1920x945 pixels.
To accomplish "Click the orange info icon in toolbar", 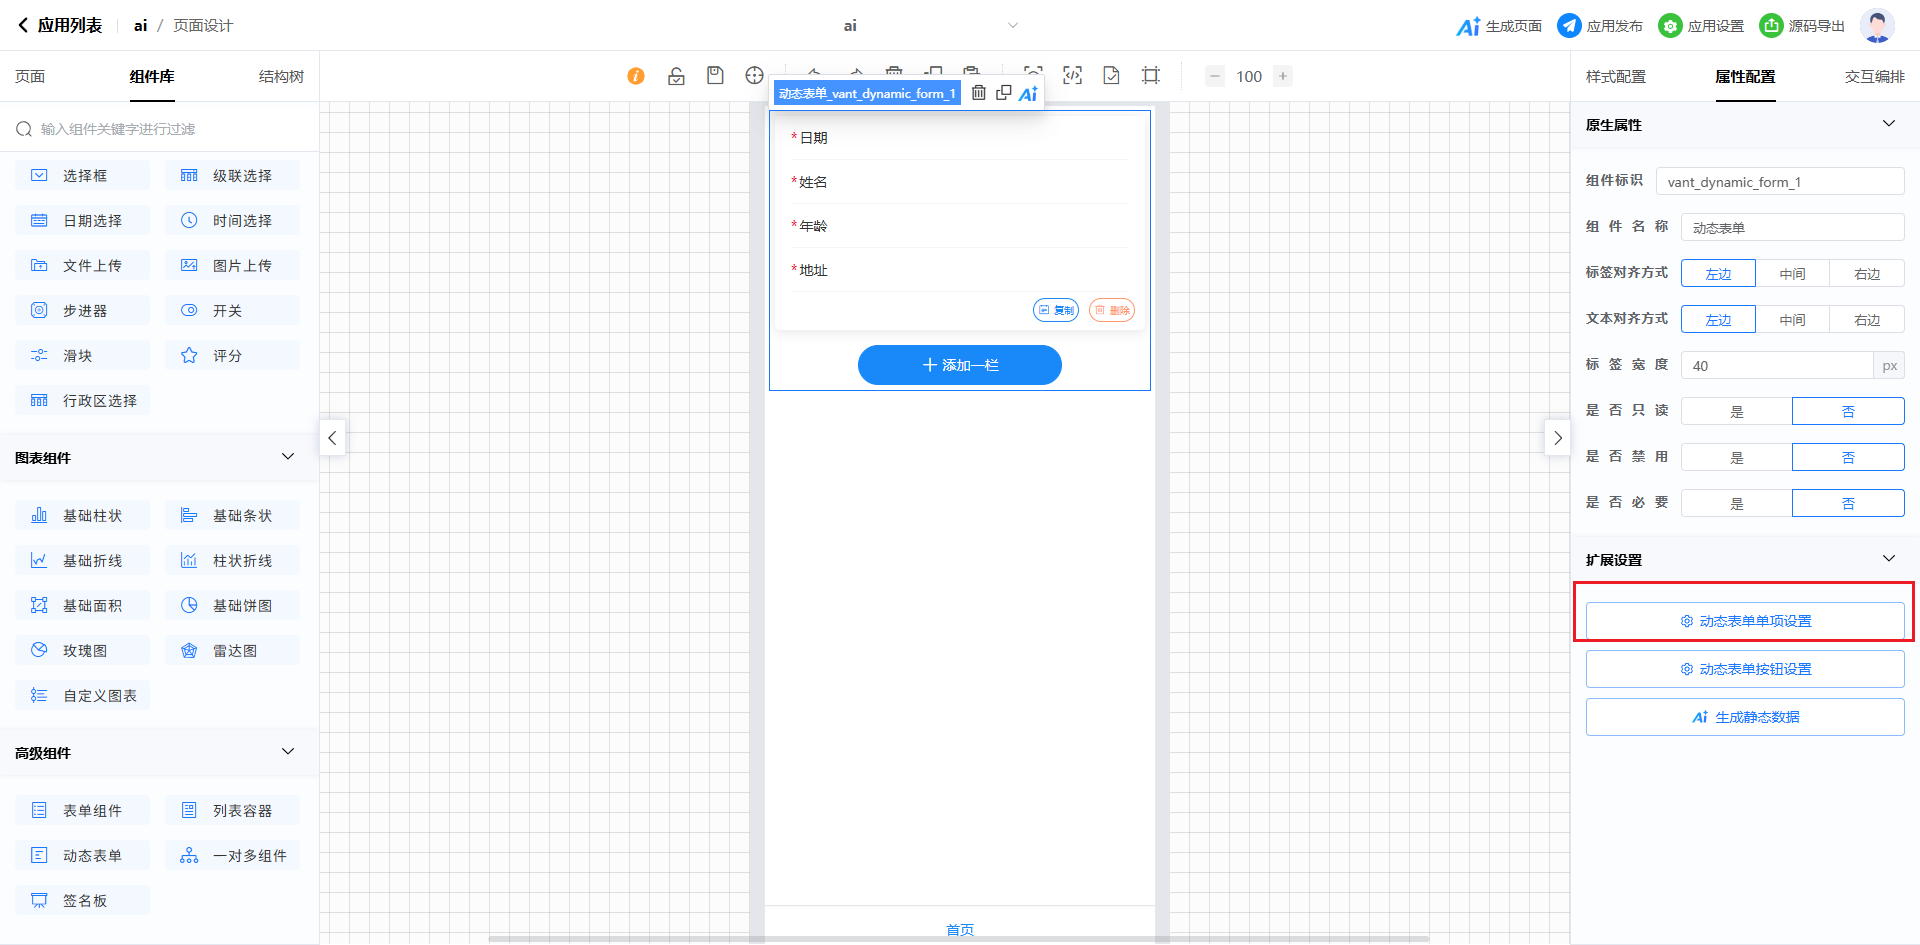I will click(x=636, y=76).
